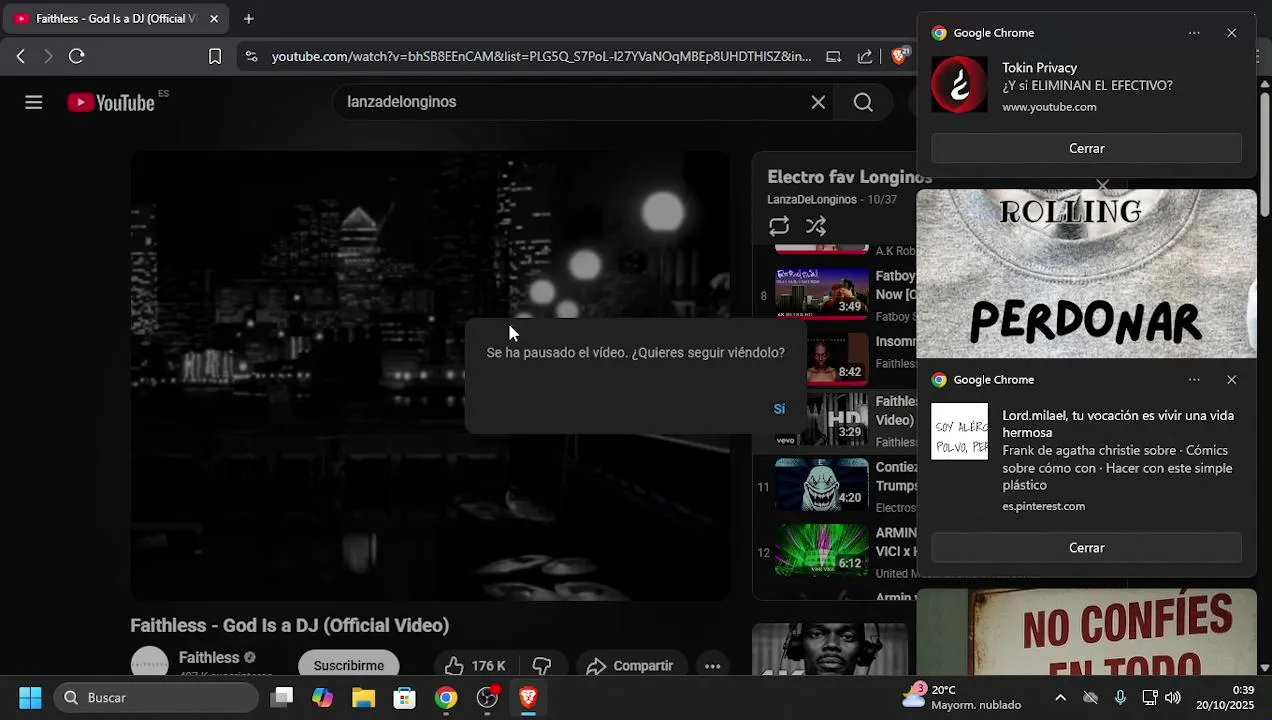The image size is (1272, 720).
Task: Dismiss Pinterest notification with X
Action: [x=1231, y=380]
